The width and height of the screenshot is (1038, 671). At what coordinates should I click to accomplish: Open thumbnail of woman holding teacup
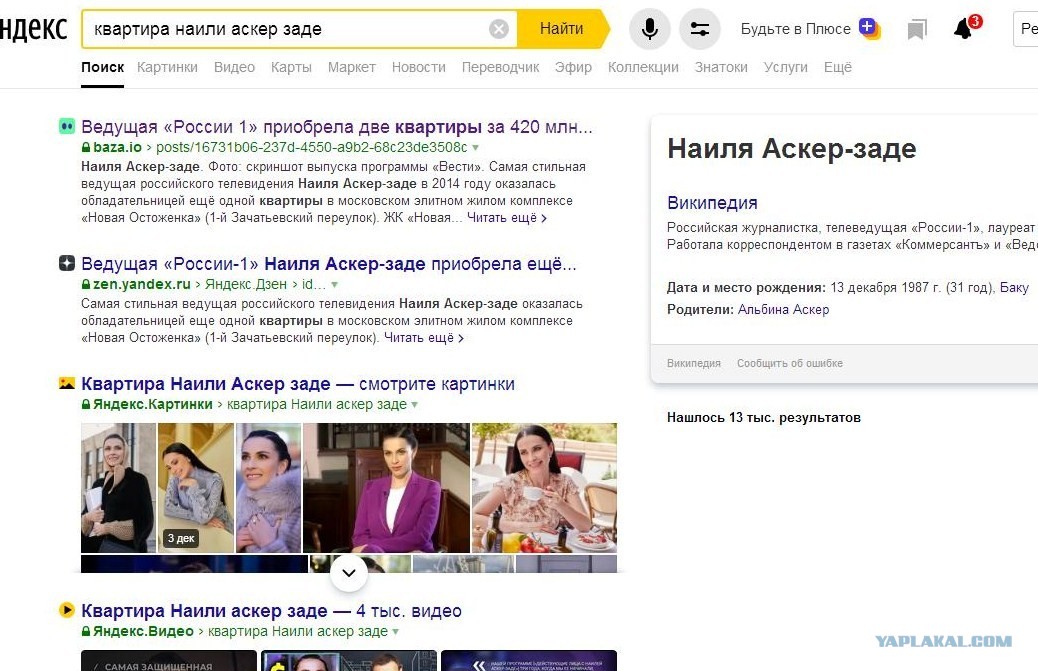pos(544,488)
